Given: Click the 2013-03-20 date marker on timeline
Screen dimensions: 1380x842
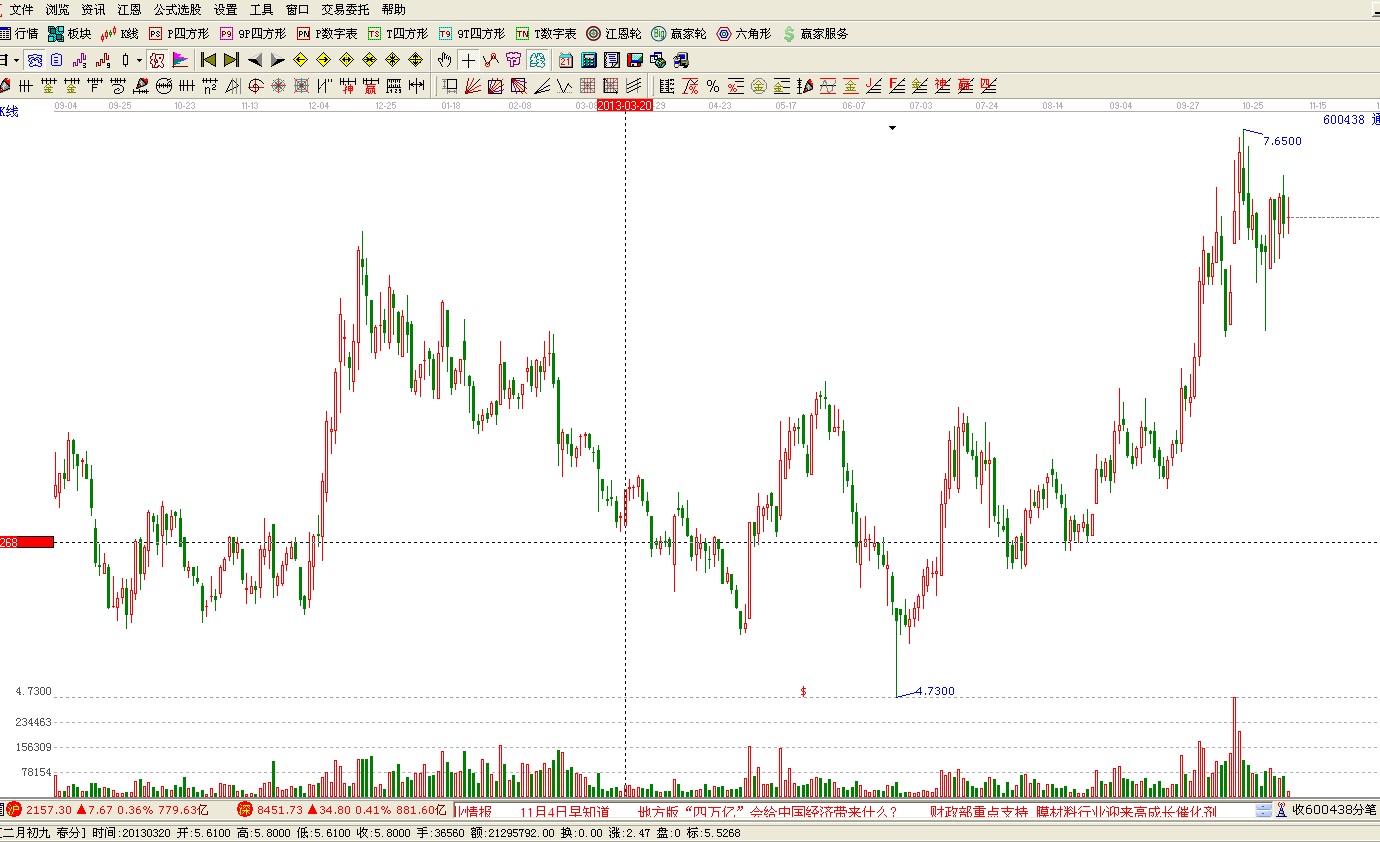Looking at the screenshot, I should 624,105.
